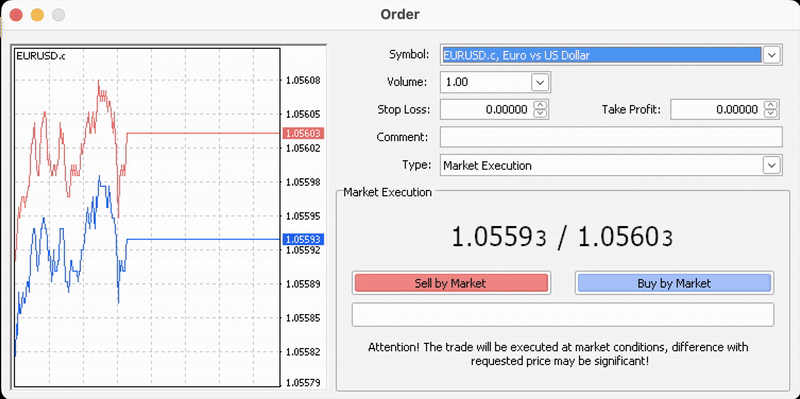This screenshot has height=399, width=800.
Task: Decrease Stop Loss with down stepper arrow
Action: (540, 113)
